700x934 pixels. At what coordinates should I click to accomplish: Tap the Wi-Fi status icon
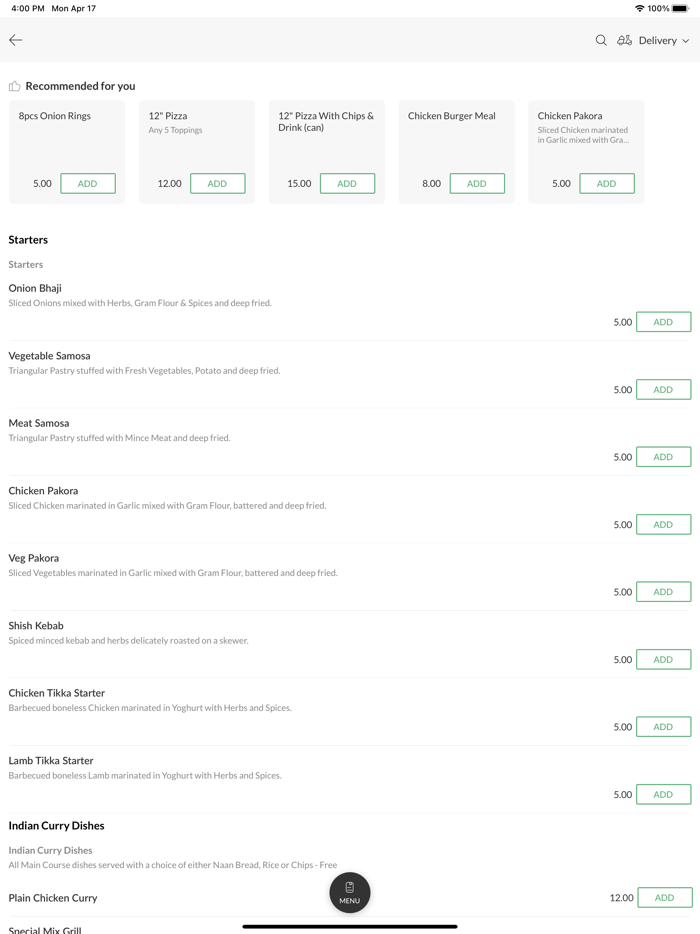(639, 8)
